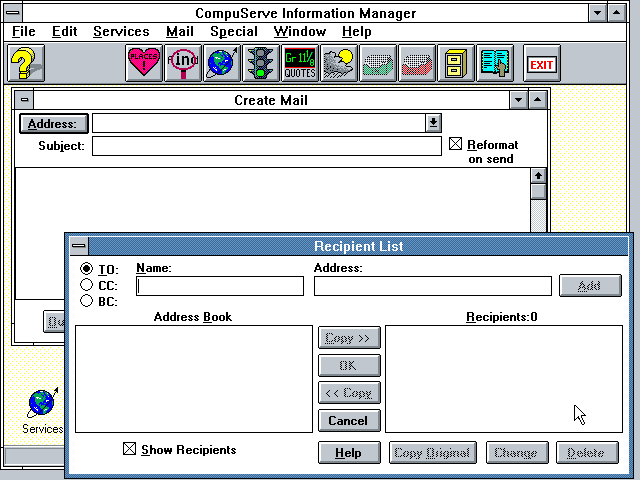Minimize the Create Mail window

click(518, 100)
